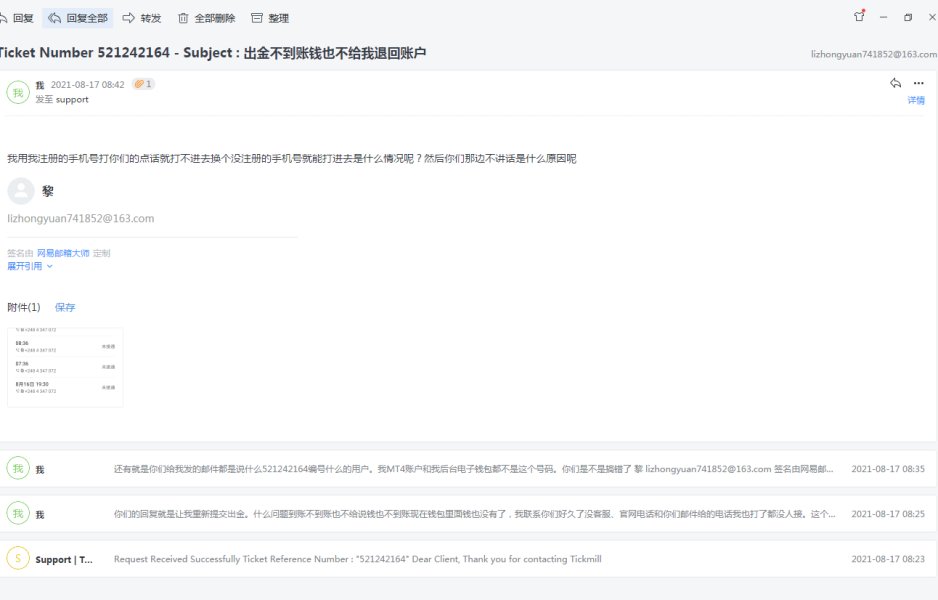Open message details (详情) link
938x600 pixels.
(x=916, y=100)
